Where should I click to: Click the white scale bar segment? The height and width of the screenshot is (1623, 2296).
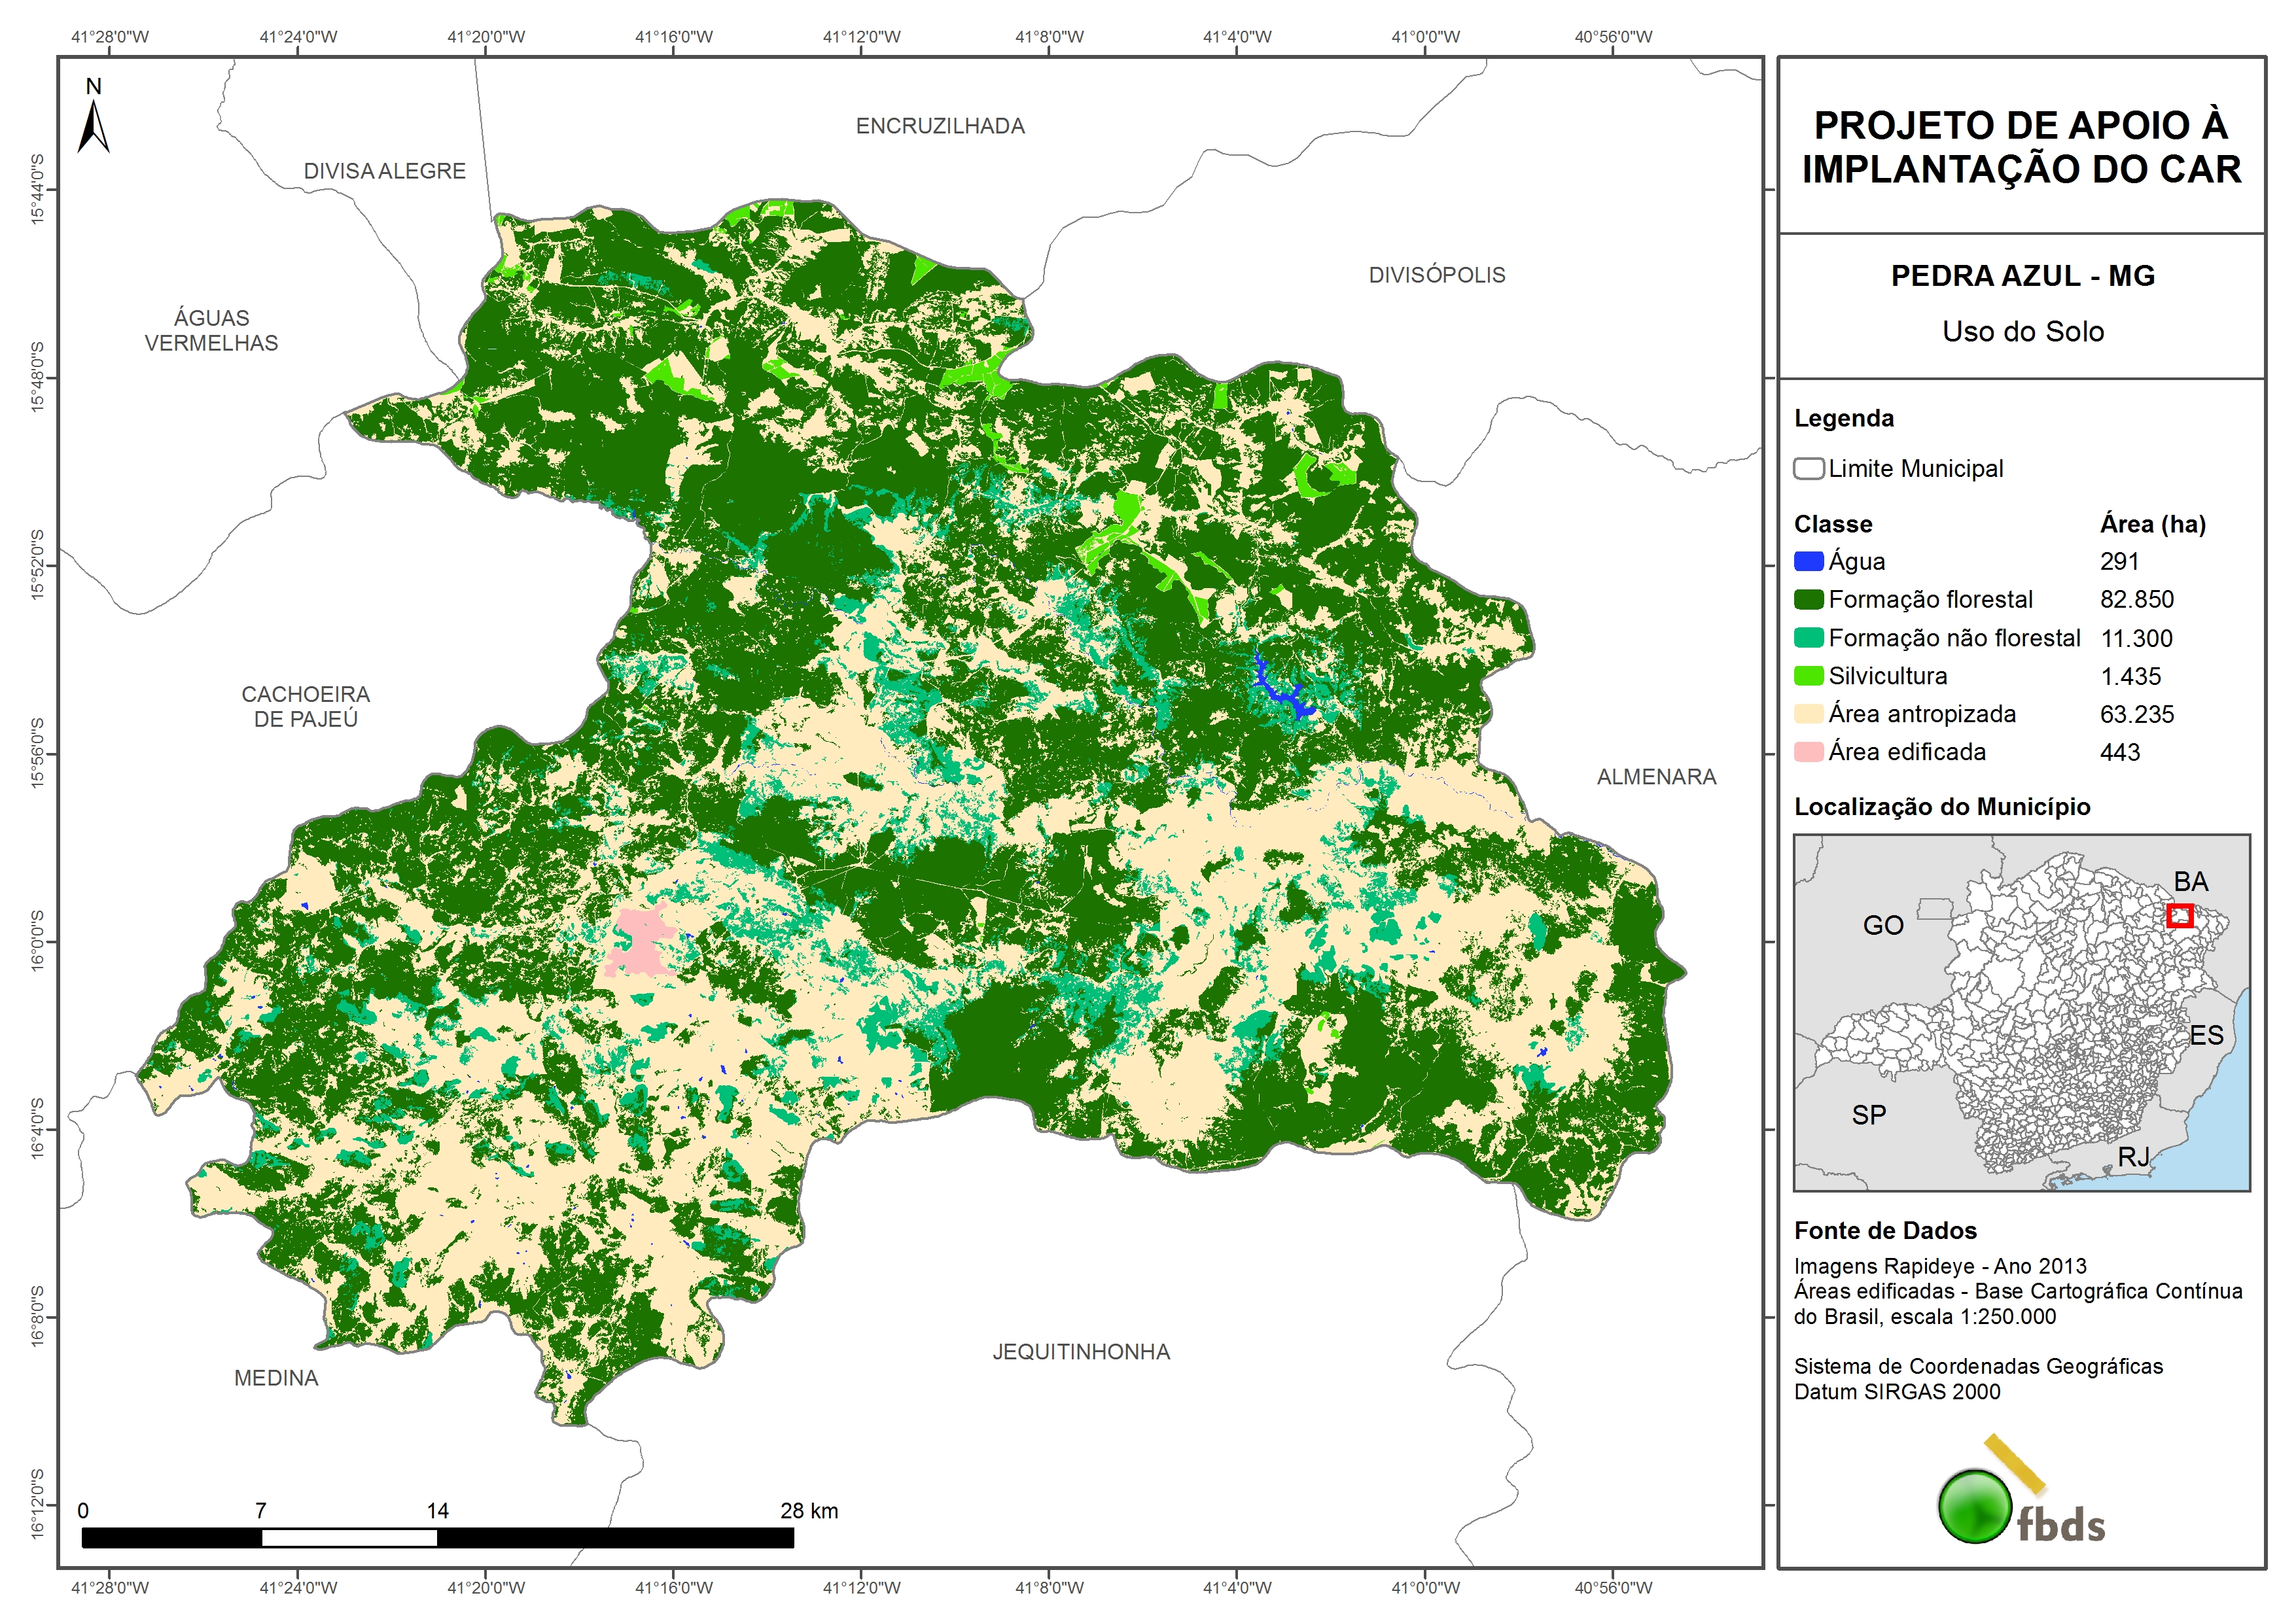(x=349, y=1538)
